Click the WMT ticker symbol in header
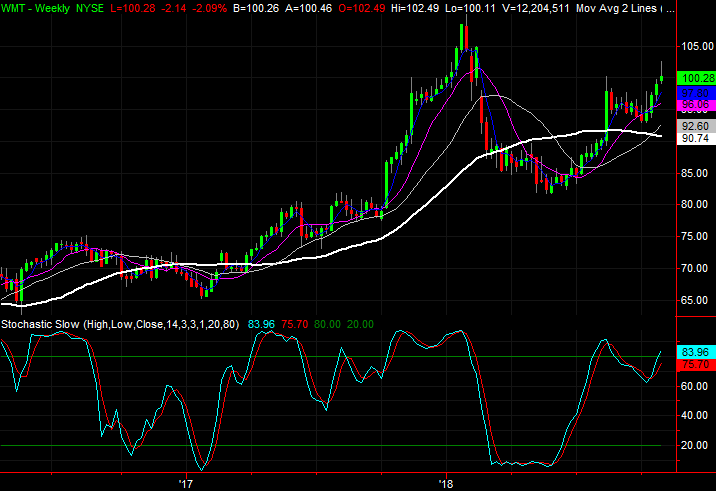The image size is (716, 491). (15, 8)
